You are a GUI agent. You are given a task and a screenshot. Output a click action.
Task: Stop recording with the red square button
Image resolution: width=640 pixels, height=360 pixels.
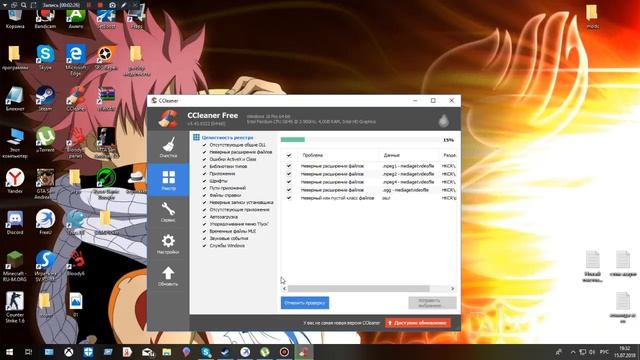click(x=100, y=5)
